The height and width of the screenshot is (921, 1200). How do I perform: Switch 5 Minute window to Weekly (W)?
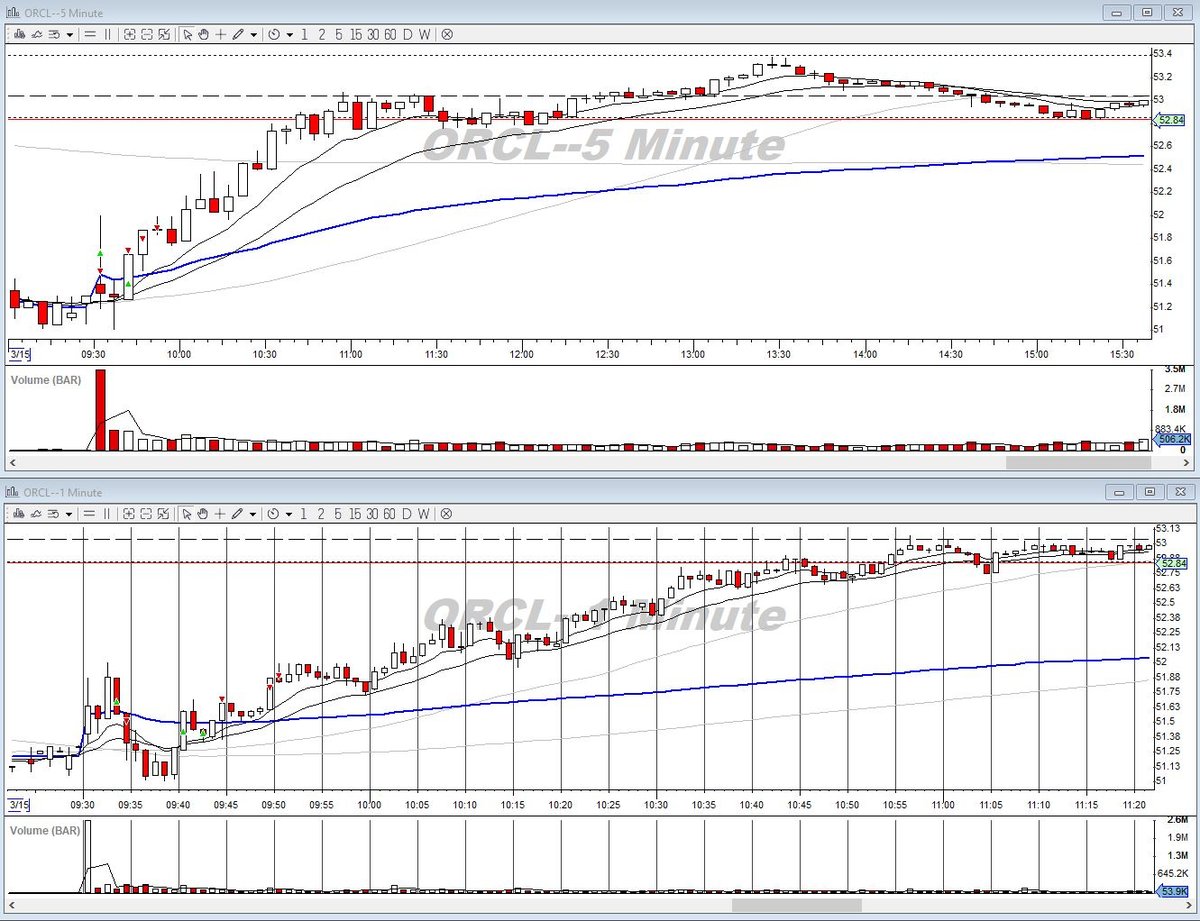(424, 34)
